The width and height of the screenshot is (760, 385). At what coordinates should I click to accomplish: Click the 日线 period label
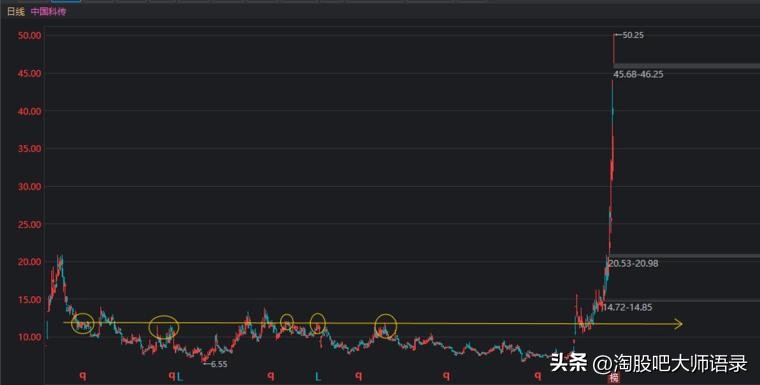click(x=16, y=12)
